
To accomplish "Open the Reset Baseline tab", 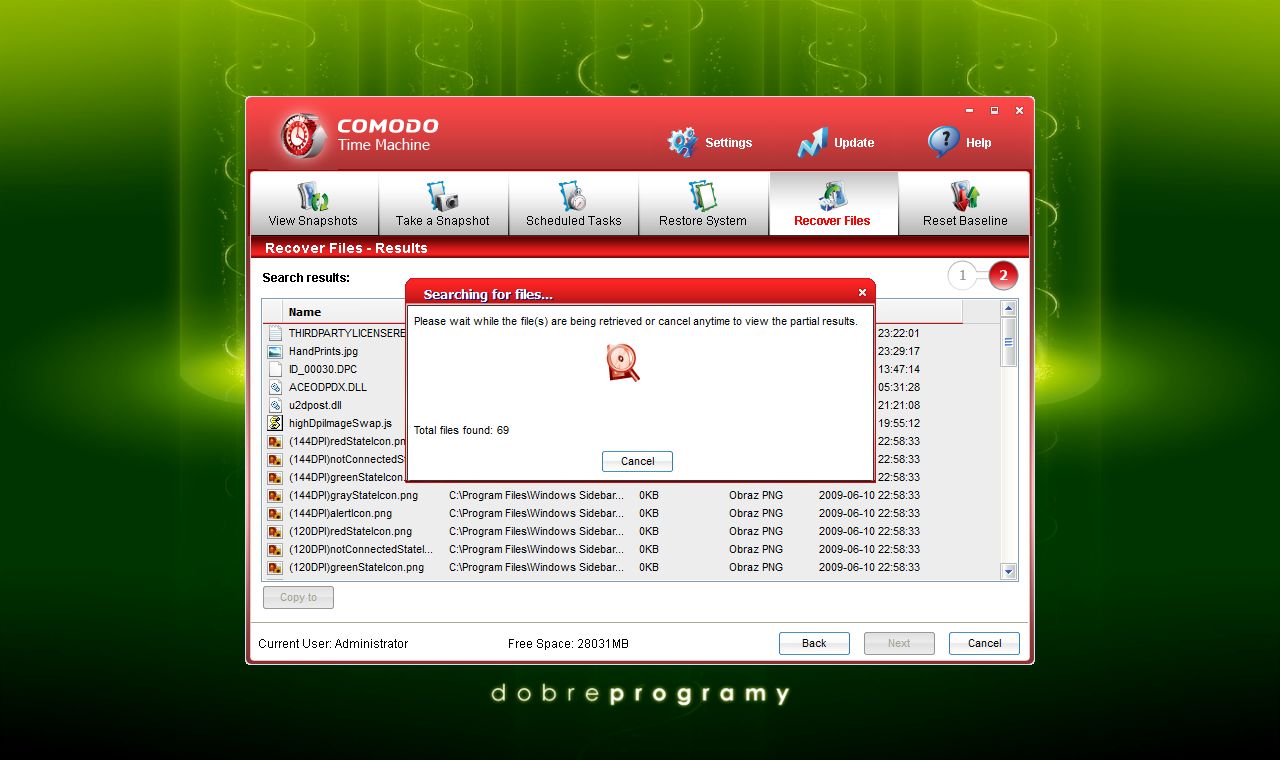I will tap(964, 204).
